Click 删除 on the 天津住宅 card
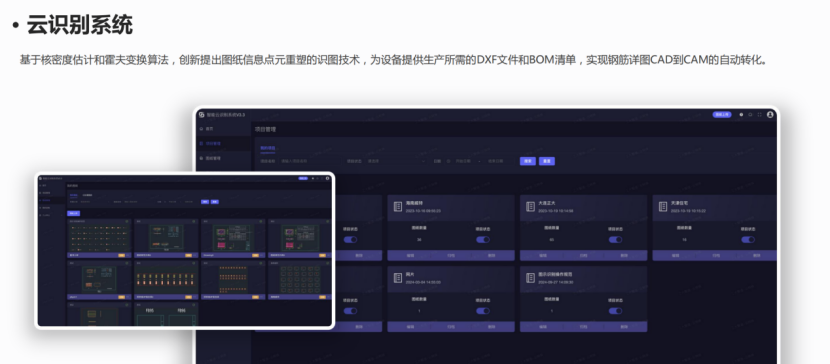The height and width of the screenshot is (364, 830). tap(756, 256)
